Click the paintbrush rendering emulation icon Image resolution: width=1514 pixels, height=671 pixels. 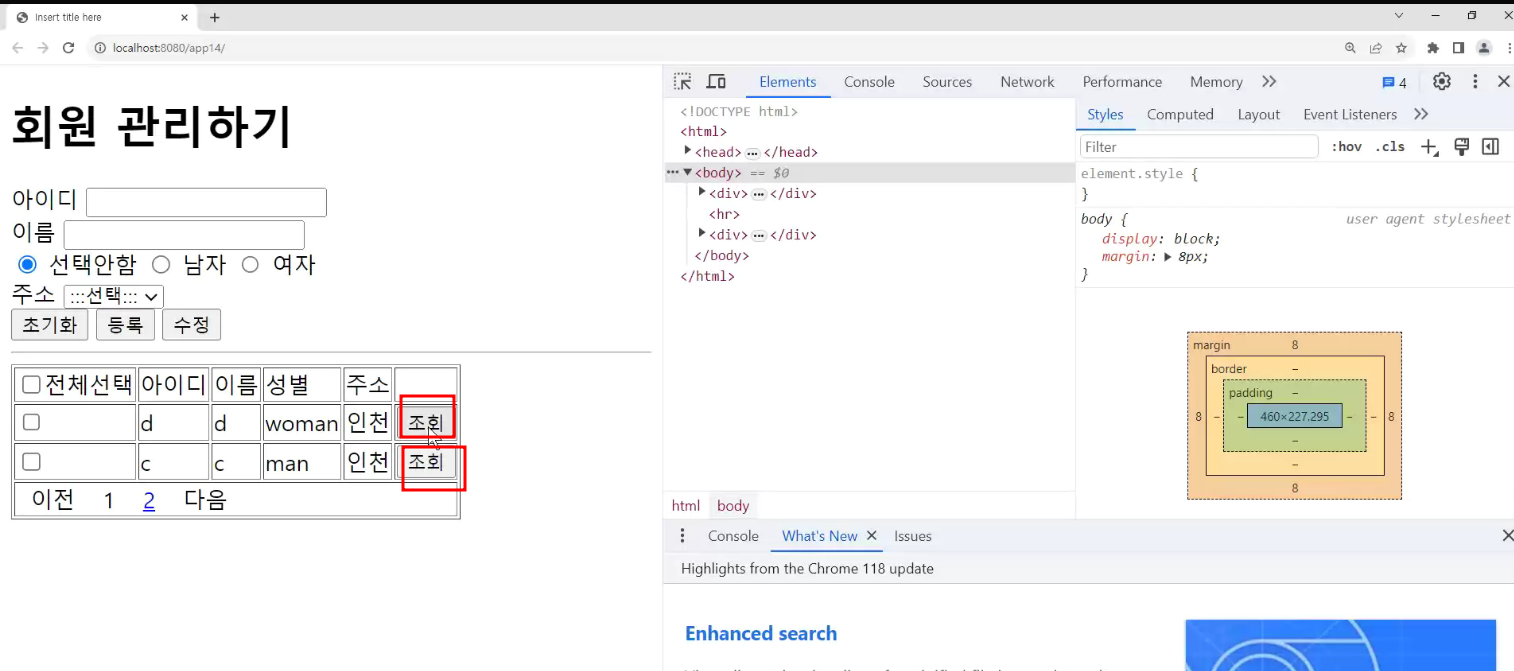(x=1461, y=147)
